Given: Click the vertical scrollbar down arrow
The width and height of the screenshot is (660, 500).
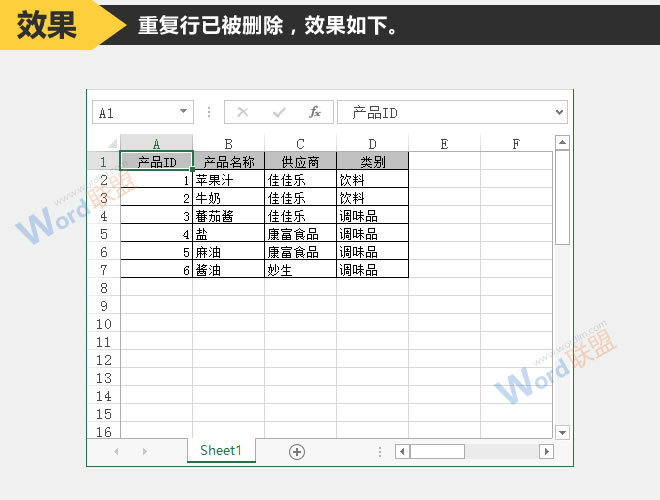Looking at the screenshot, I should (x=562, y=432).
